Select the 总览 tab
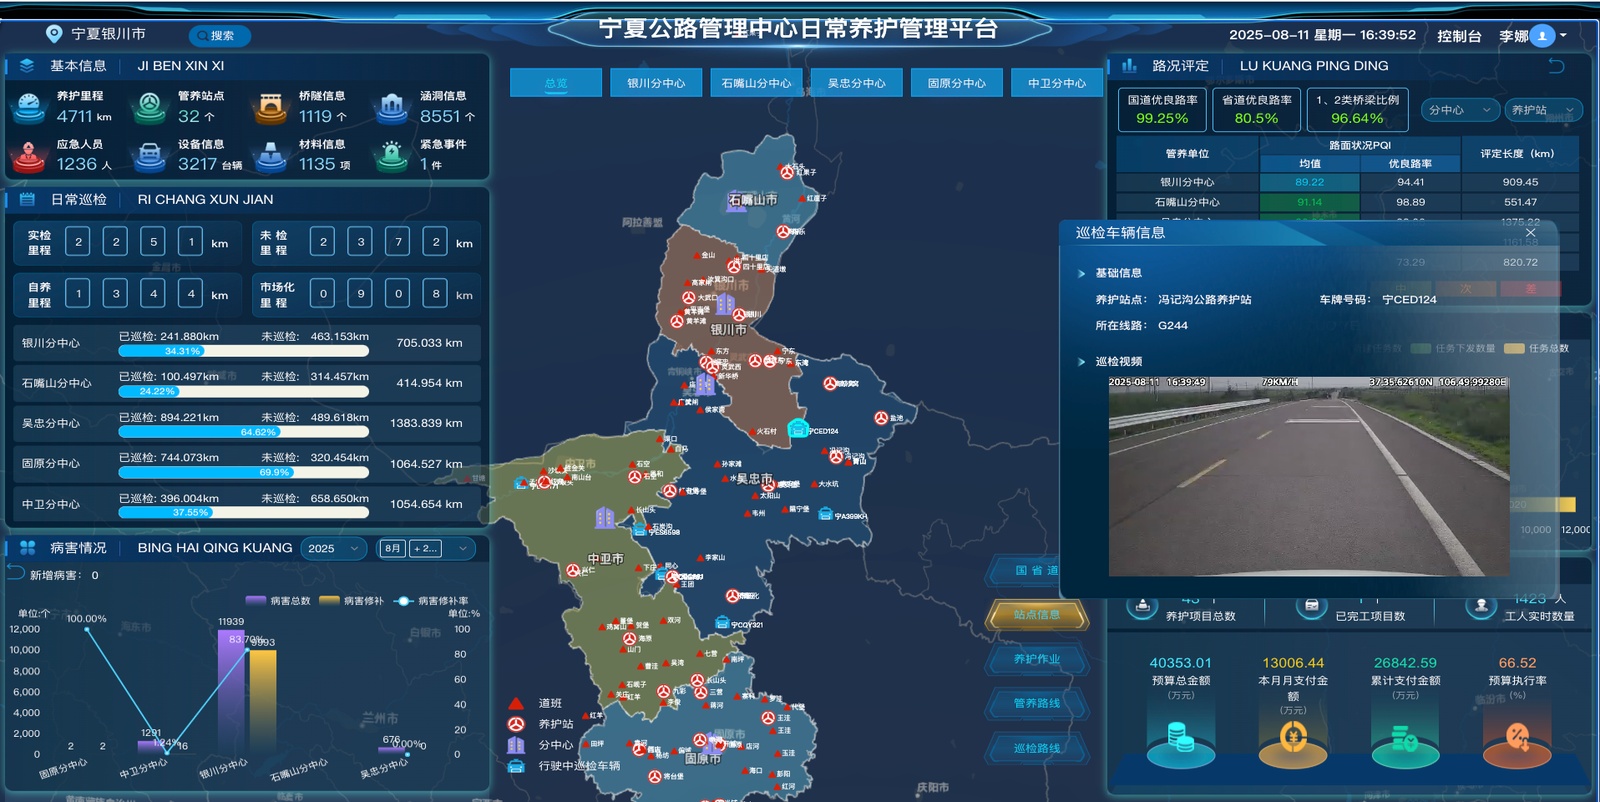The width and height of the screenshot is (1600, 802). [556, 83]
